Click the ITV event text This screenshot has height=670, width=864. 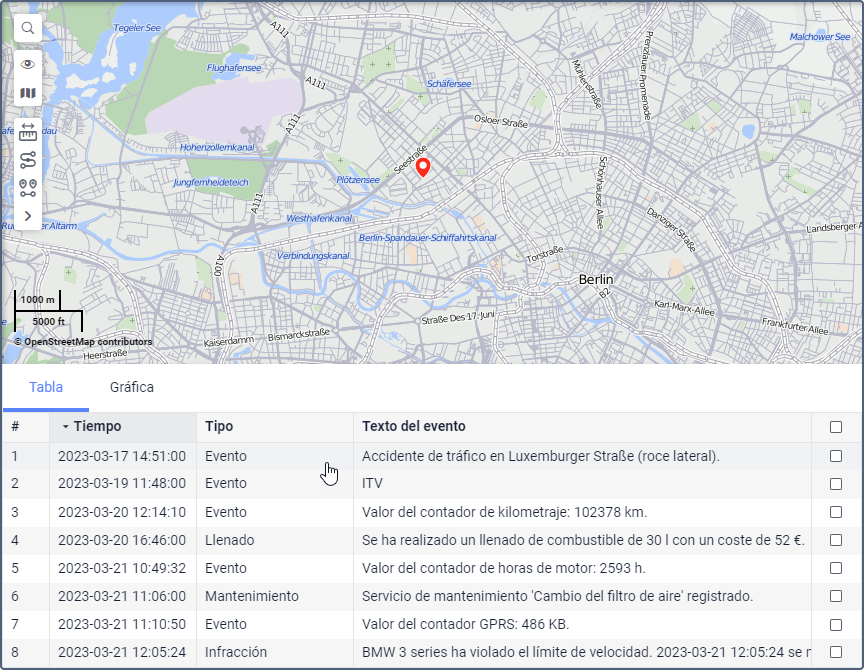(372, 483)
